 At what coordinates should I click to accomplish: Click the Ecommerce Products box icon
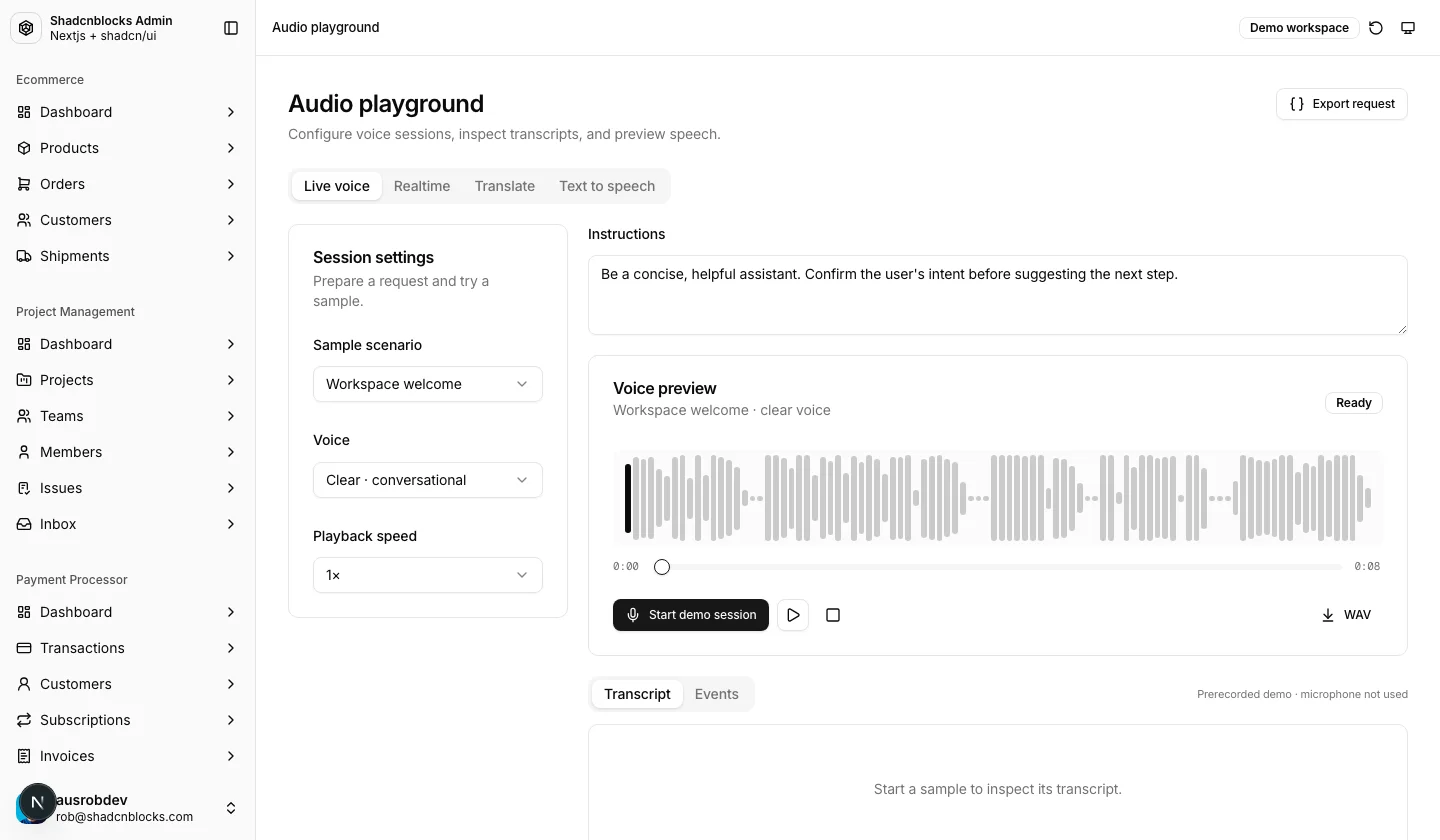coord(24,148)
